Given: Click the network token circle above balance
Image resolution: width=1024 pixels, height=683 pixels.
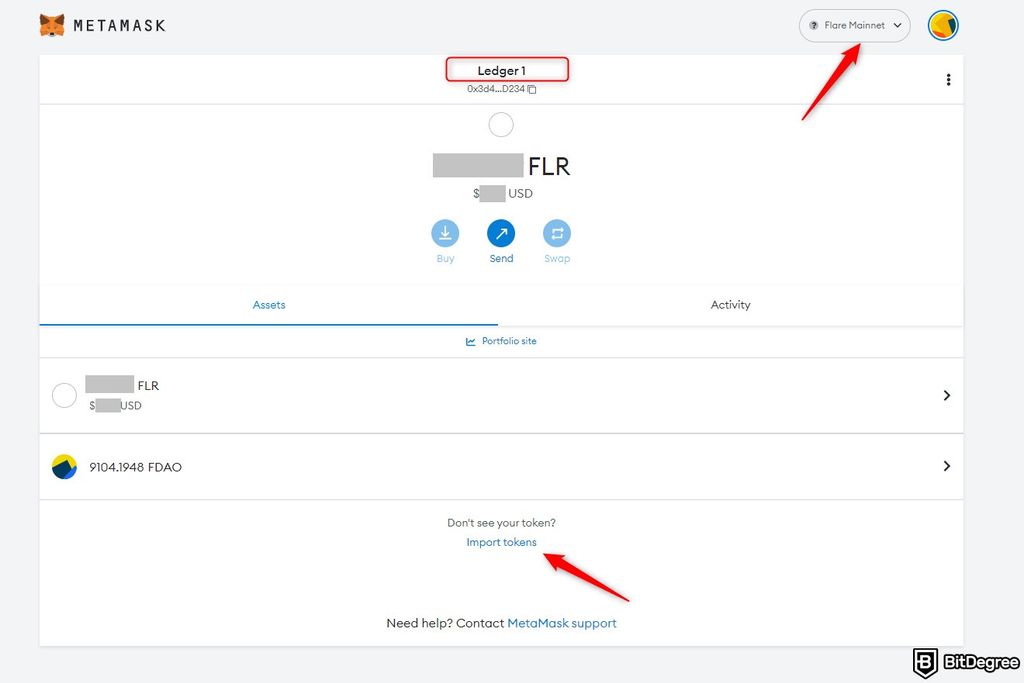Looking at the screenshot, I should click(x=501, y=125).
